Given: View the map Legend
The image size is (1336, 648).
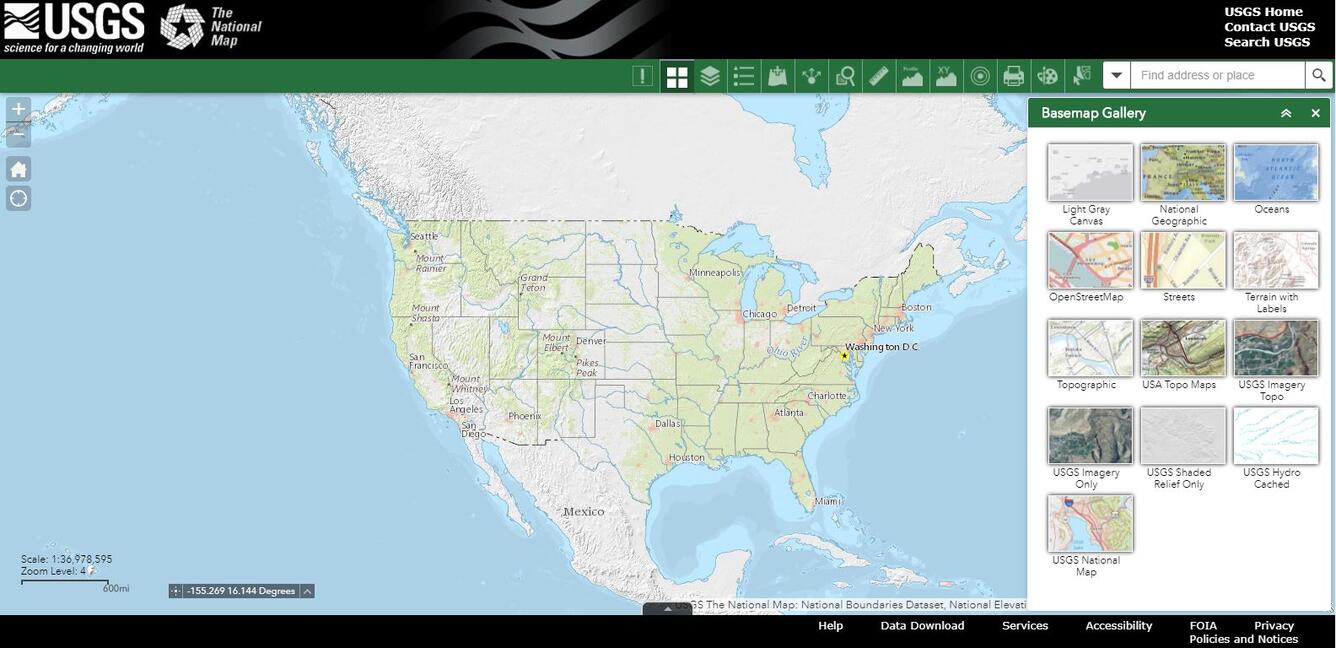Looking at the screenshot, I should [x=744, y=75].
